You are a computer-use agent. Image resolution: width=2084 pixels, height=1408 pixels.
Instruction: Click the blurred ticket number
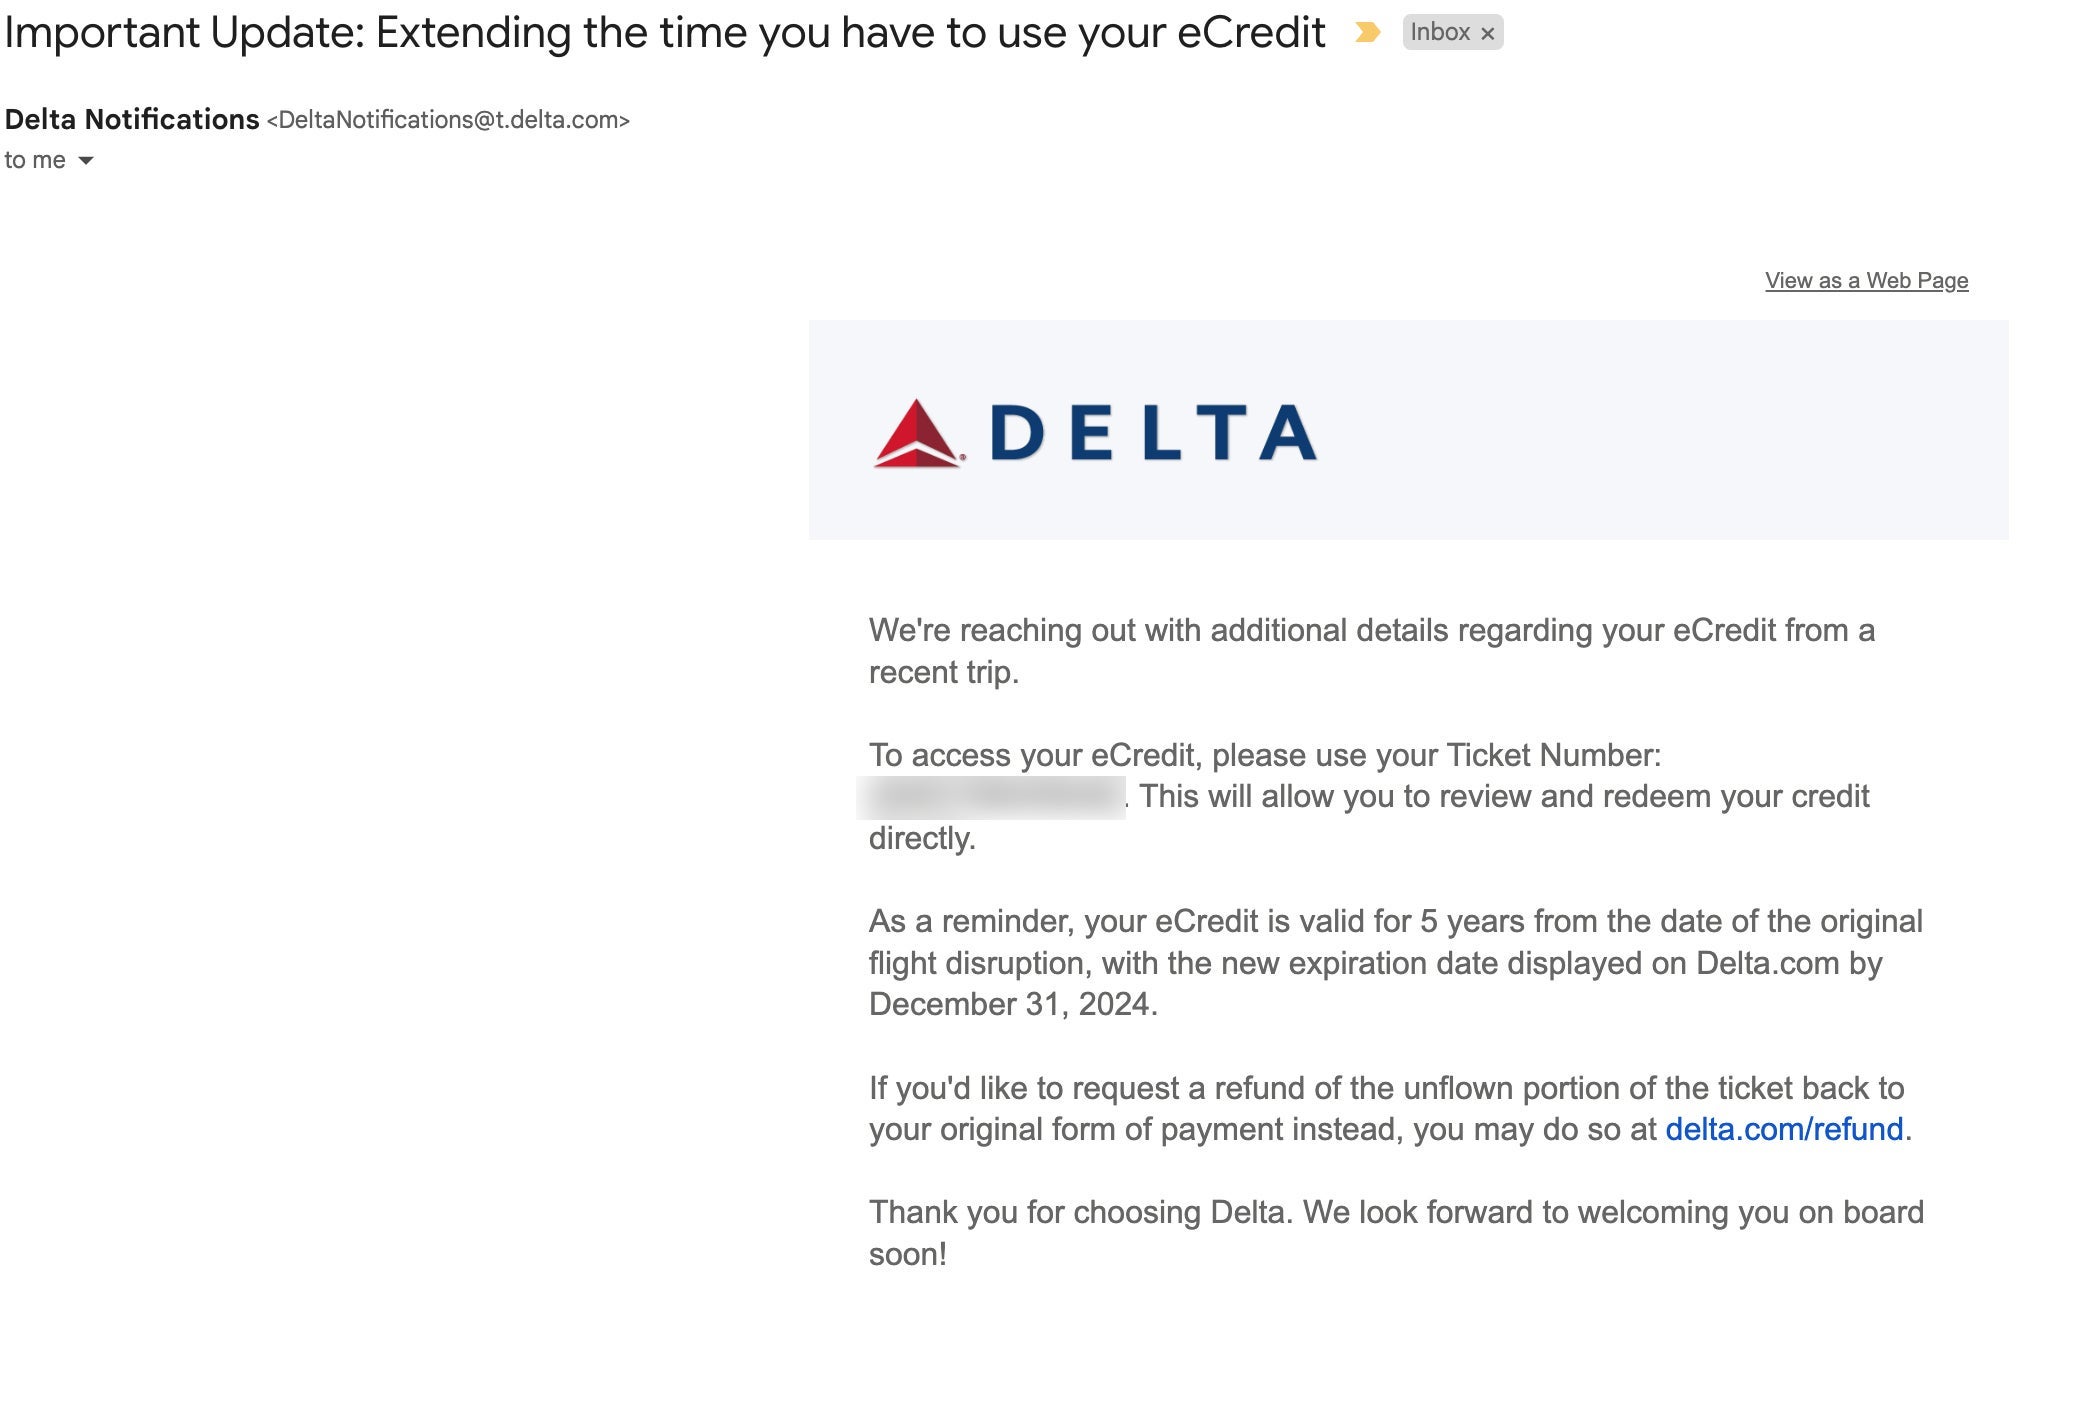[x=991, y=798]
